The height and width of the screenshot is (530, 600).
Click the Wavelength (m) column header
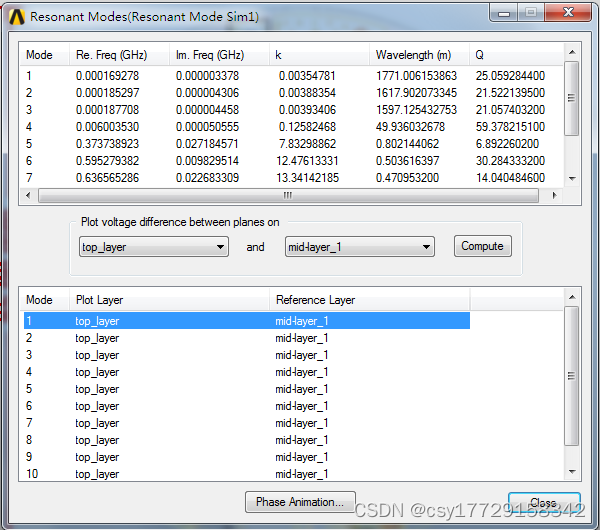[x=419, y=55]
